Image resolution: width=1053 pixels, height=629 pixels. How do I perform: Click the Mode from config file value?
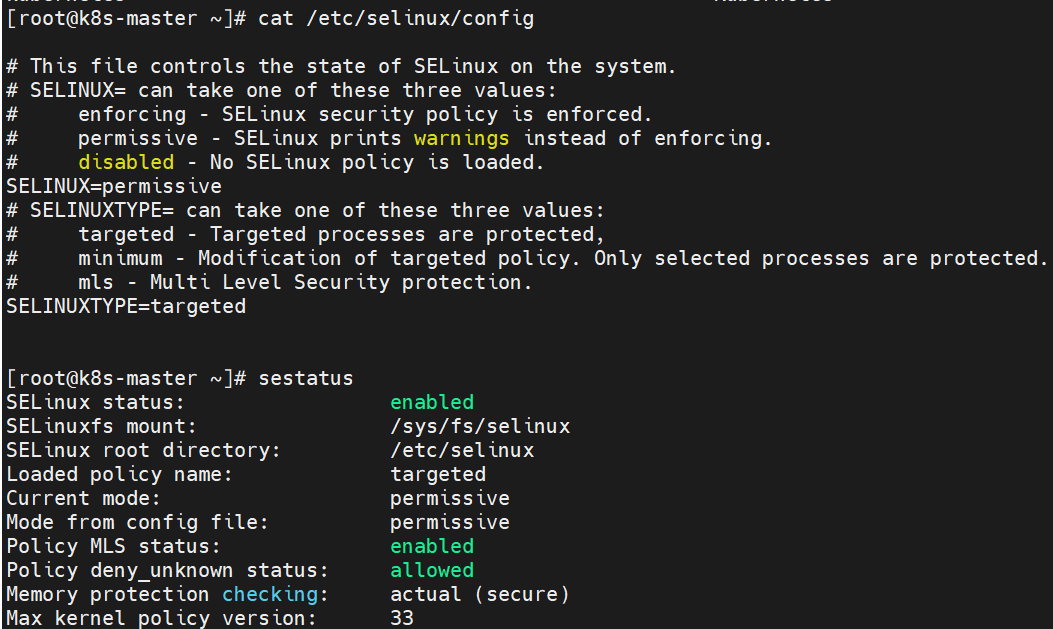click(x=450, y=522)
